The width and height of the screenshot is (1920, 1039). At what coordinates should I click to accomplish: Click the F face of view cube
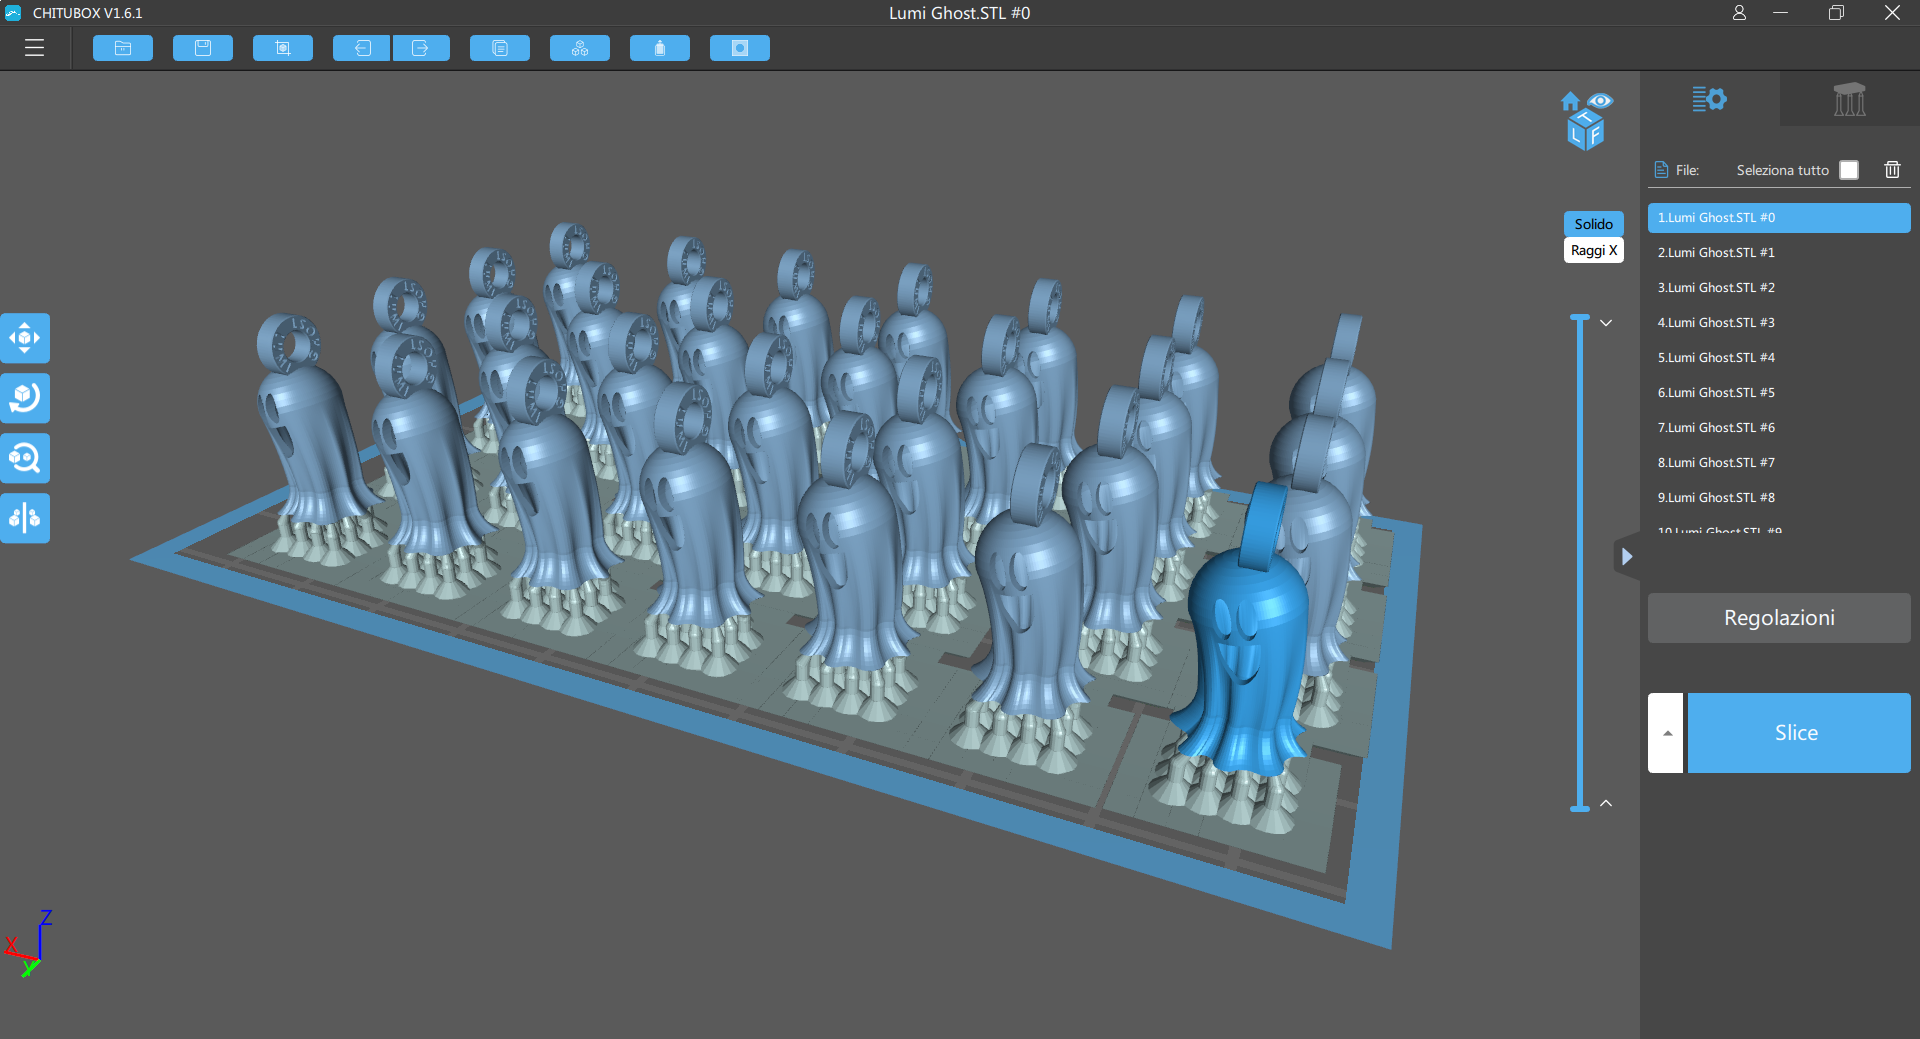click(1595, 134)
